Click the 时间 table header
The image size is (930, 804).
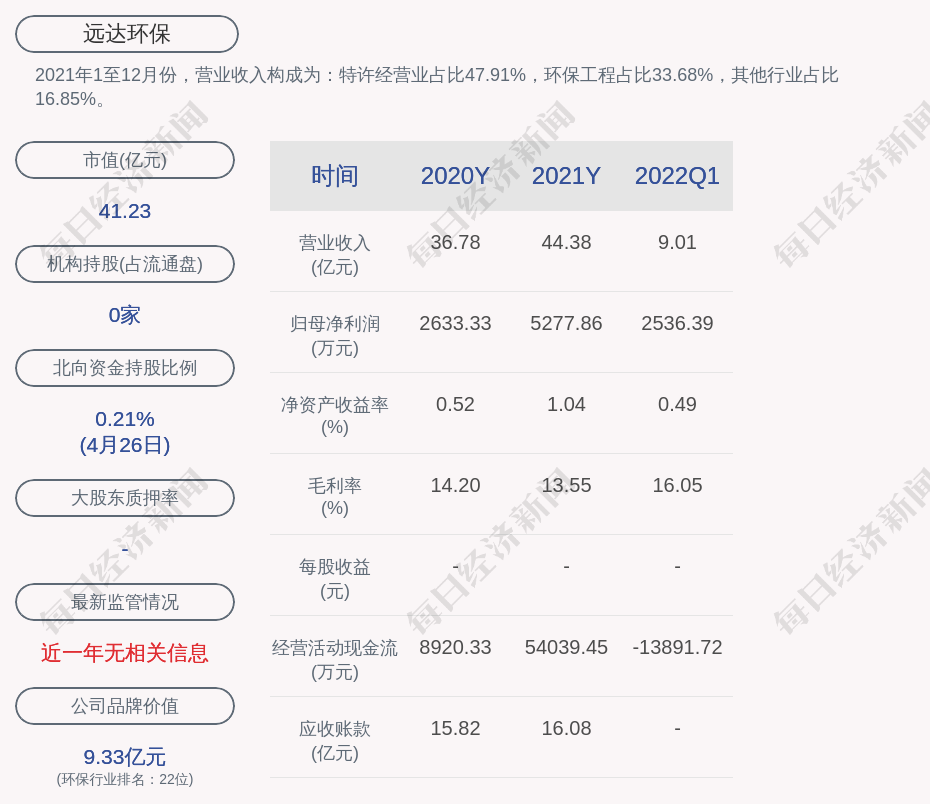(335, 176)
